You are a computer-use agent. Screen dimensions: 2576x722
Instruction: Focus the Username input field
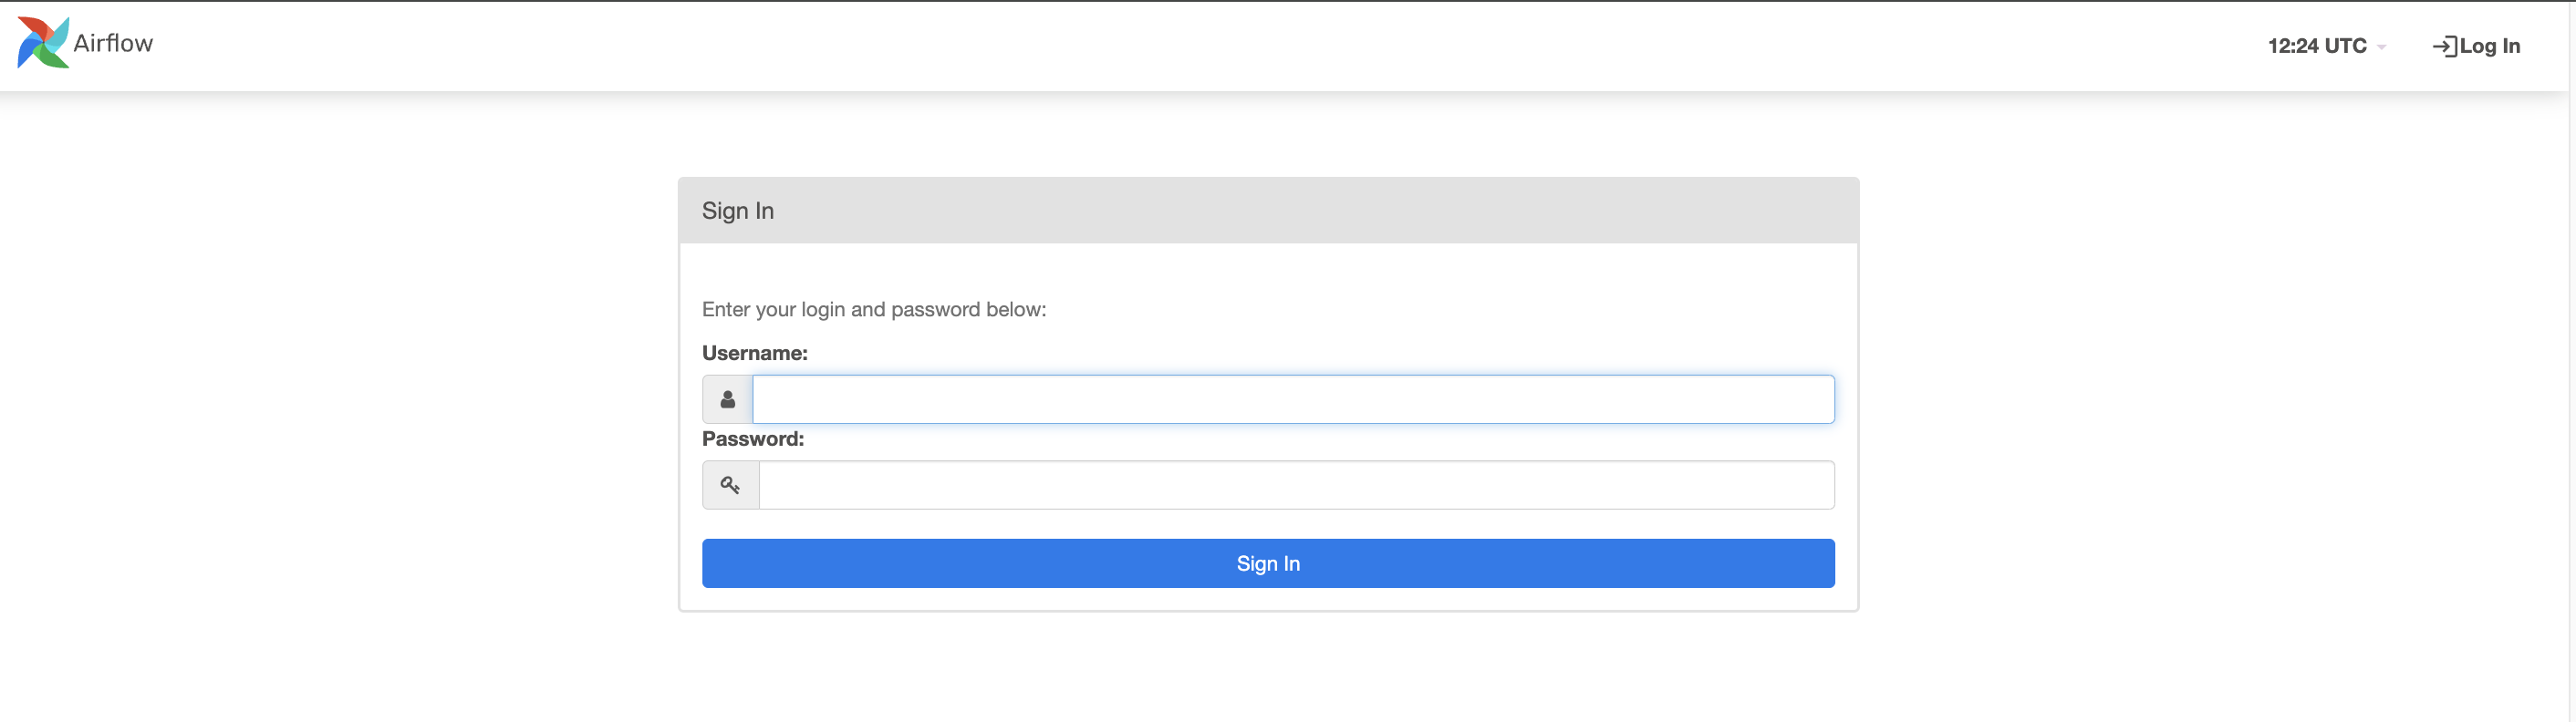(1293, 399)
